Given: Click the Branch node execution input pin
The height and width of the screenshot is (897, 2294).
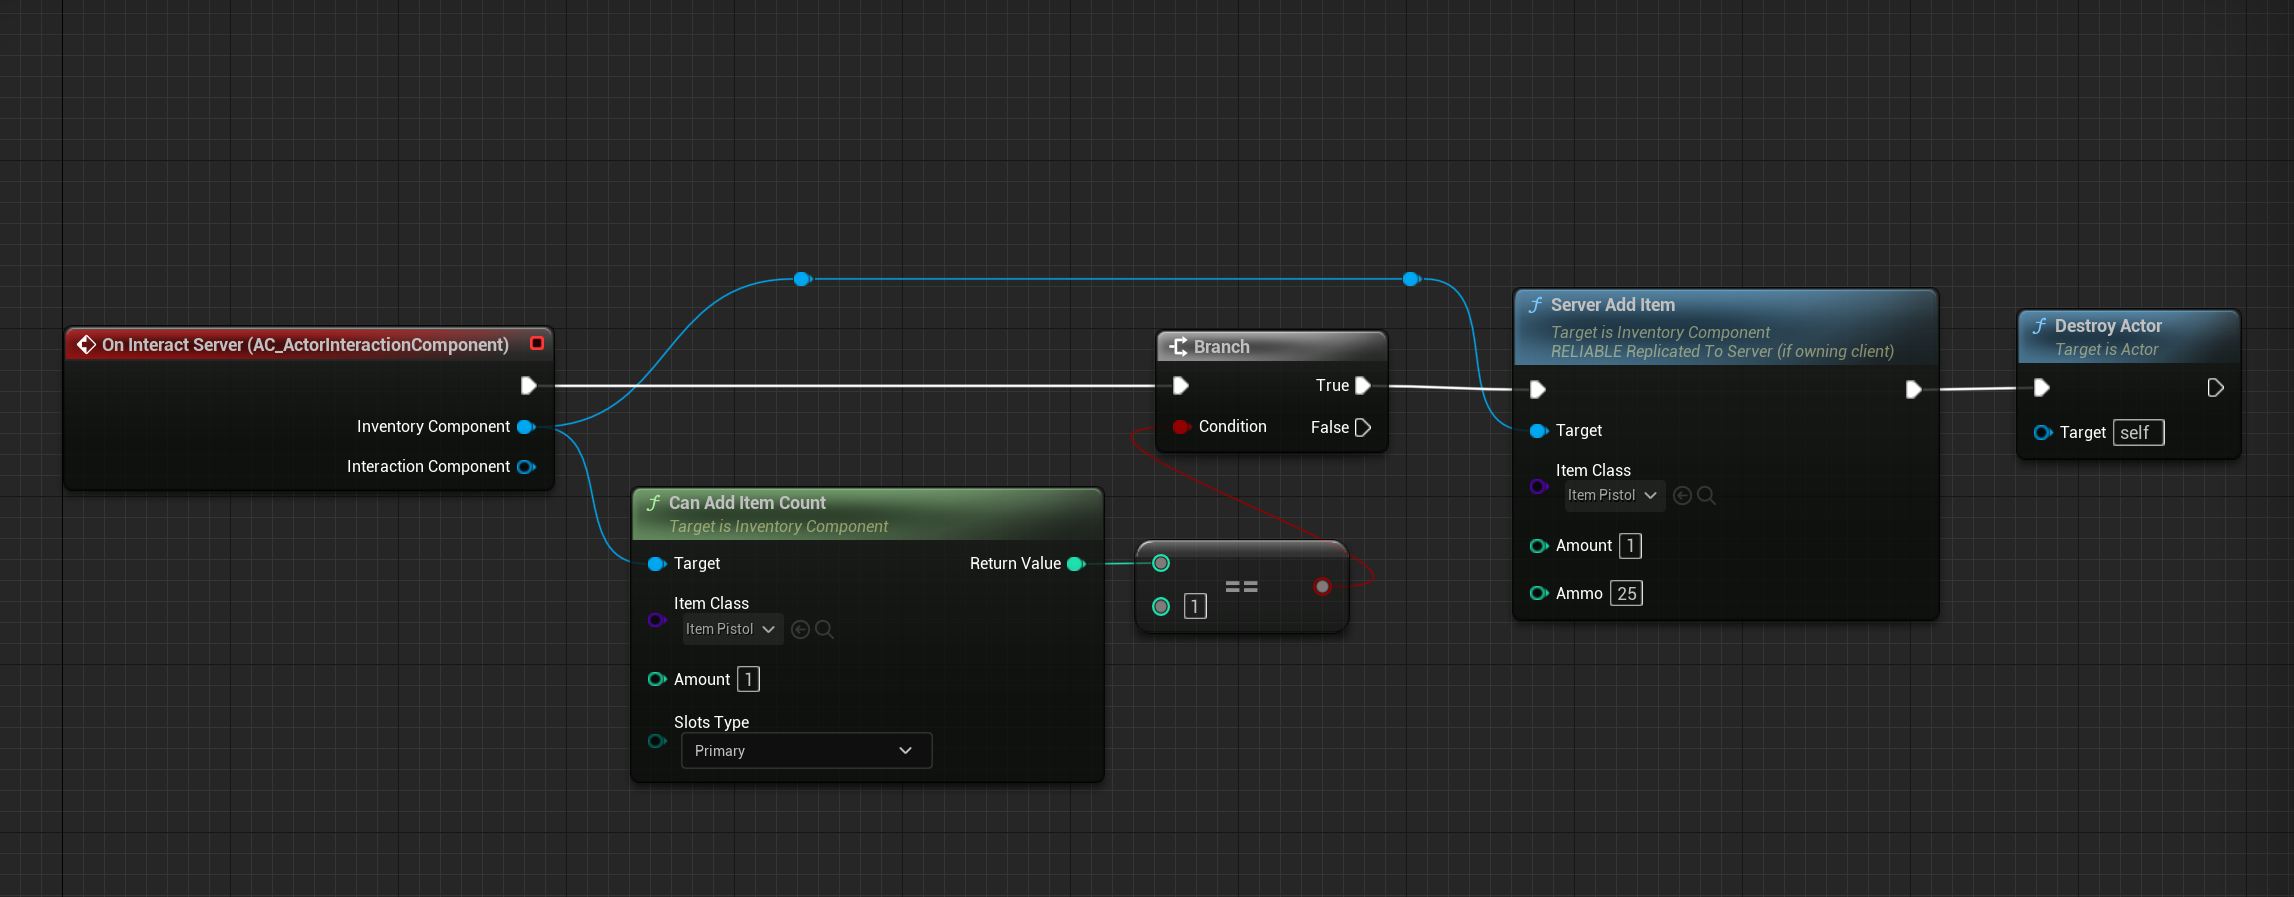Looking at the screenshot, I should (1180, 385).
